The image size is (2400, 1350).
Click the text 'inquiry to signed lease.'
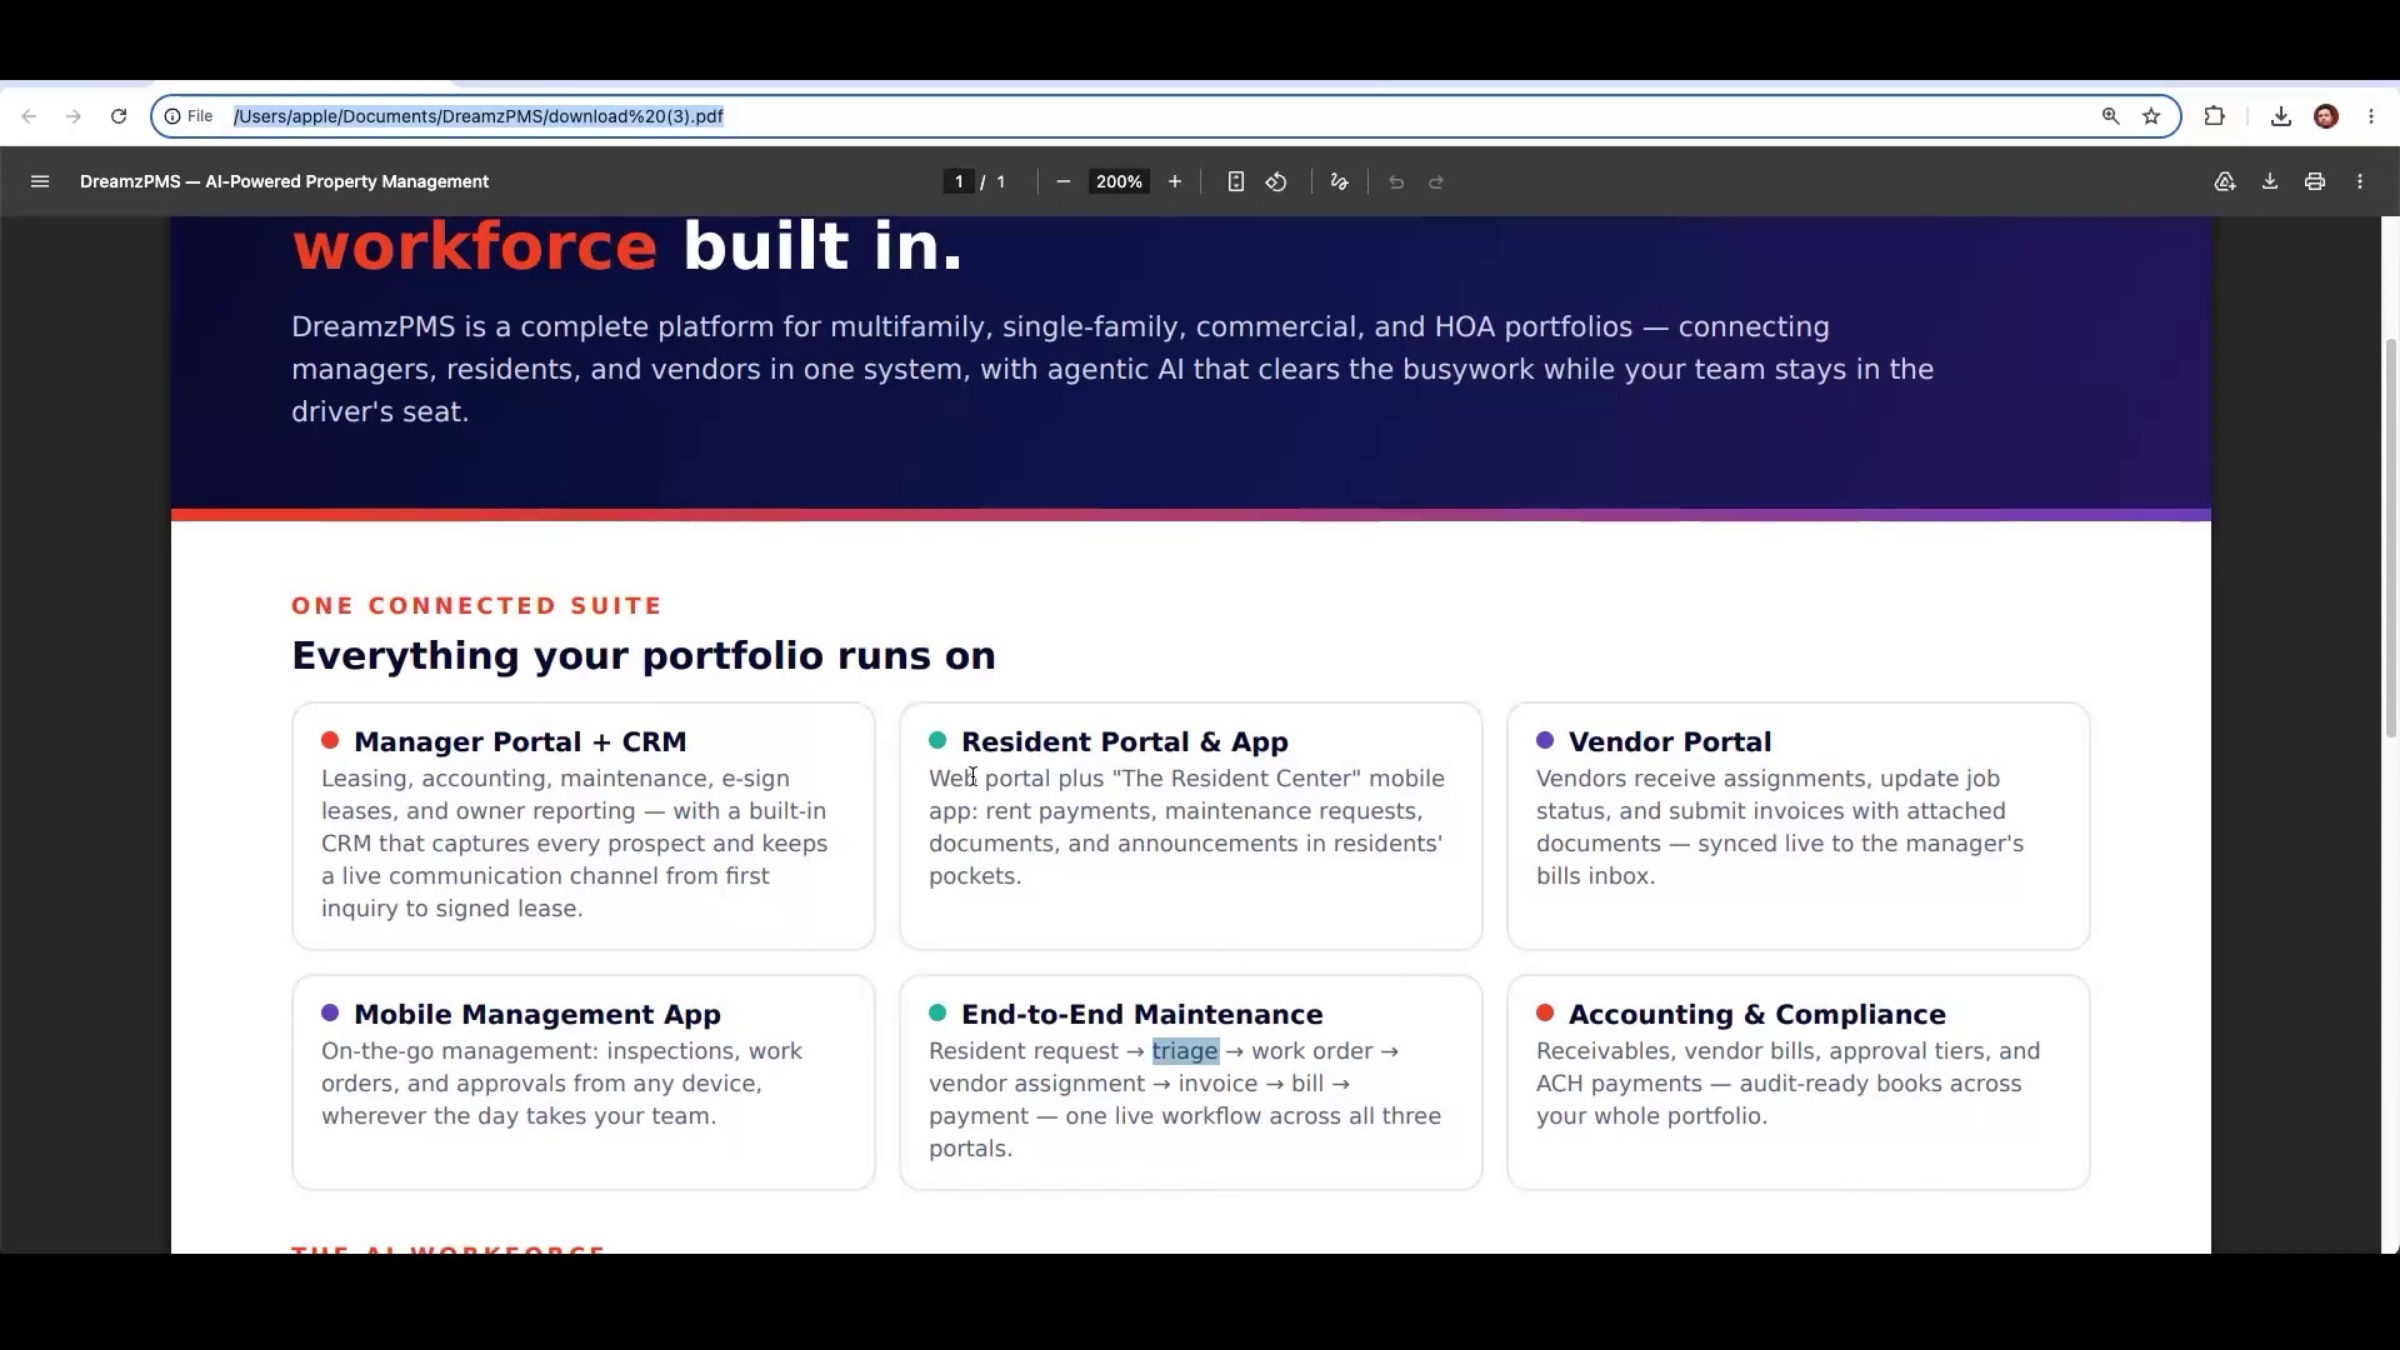pos(452,909)
